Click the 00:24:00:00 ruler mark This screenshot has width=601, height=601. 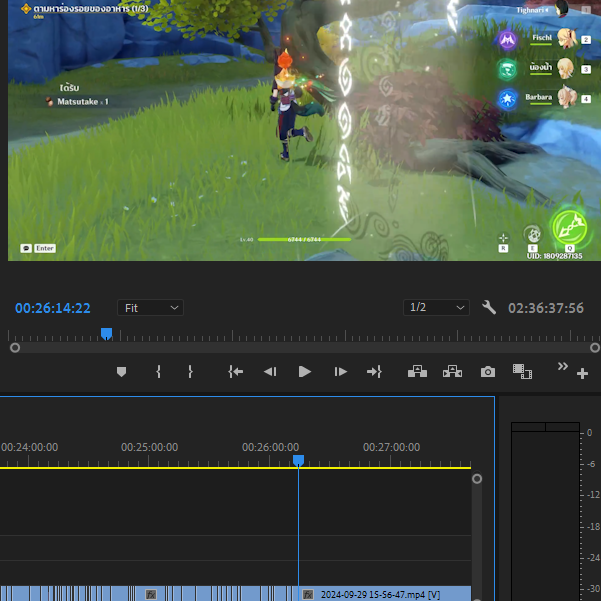point(29,447)
